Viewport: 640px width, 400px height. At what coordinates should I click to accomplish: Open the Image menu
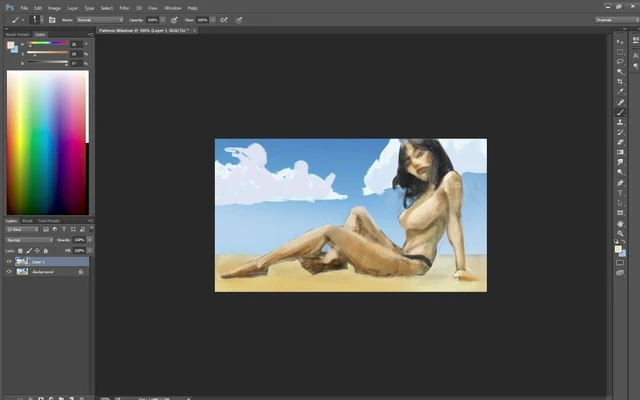coord(54,8)
